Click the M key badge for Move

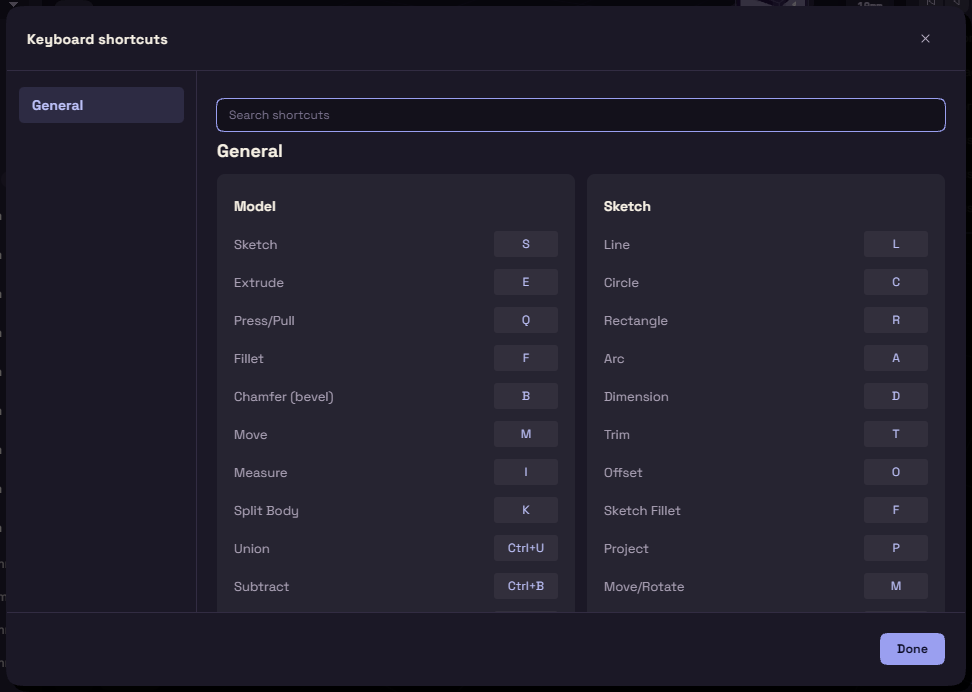pyautogui.click(x=526, y=434)
